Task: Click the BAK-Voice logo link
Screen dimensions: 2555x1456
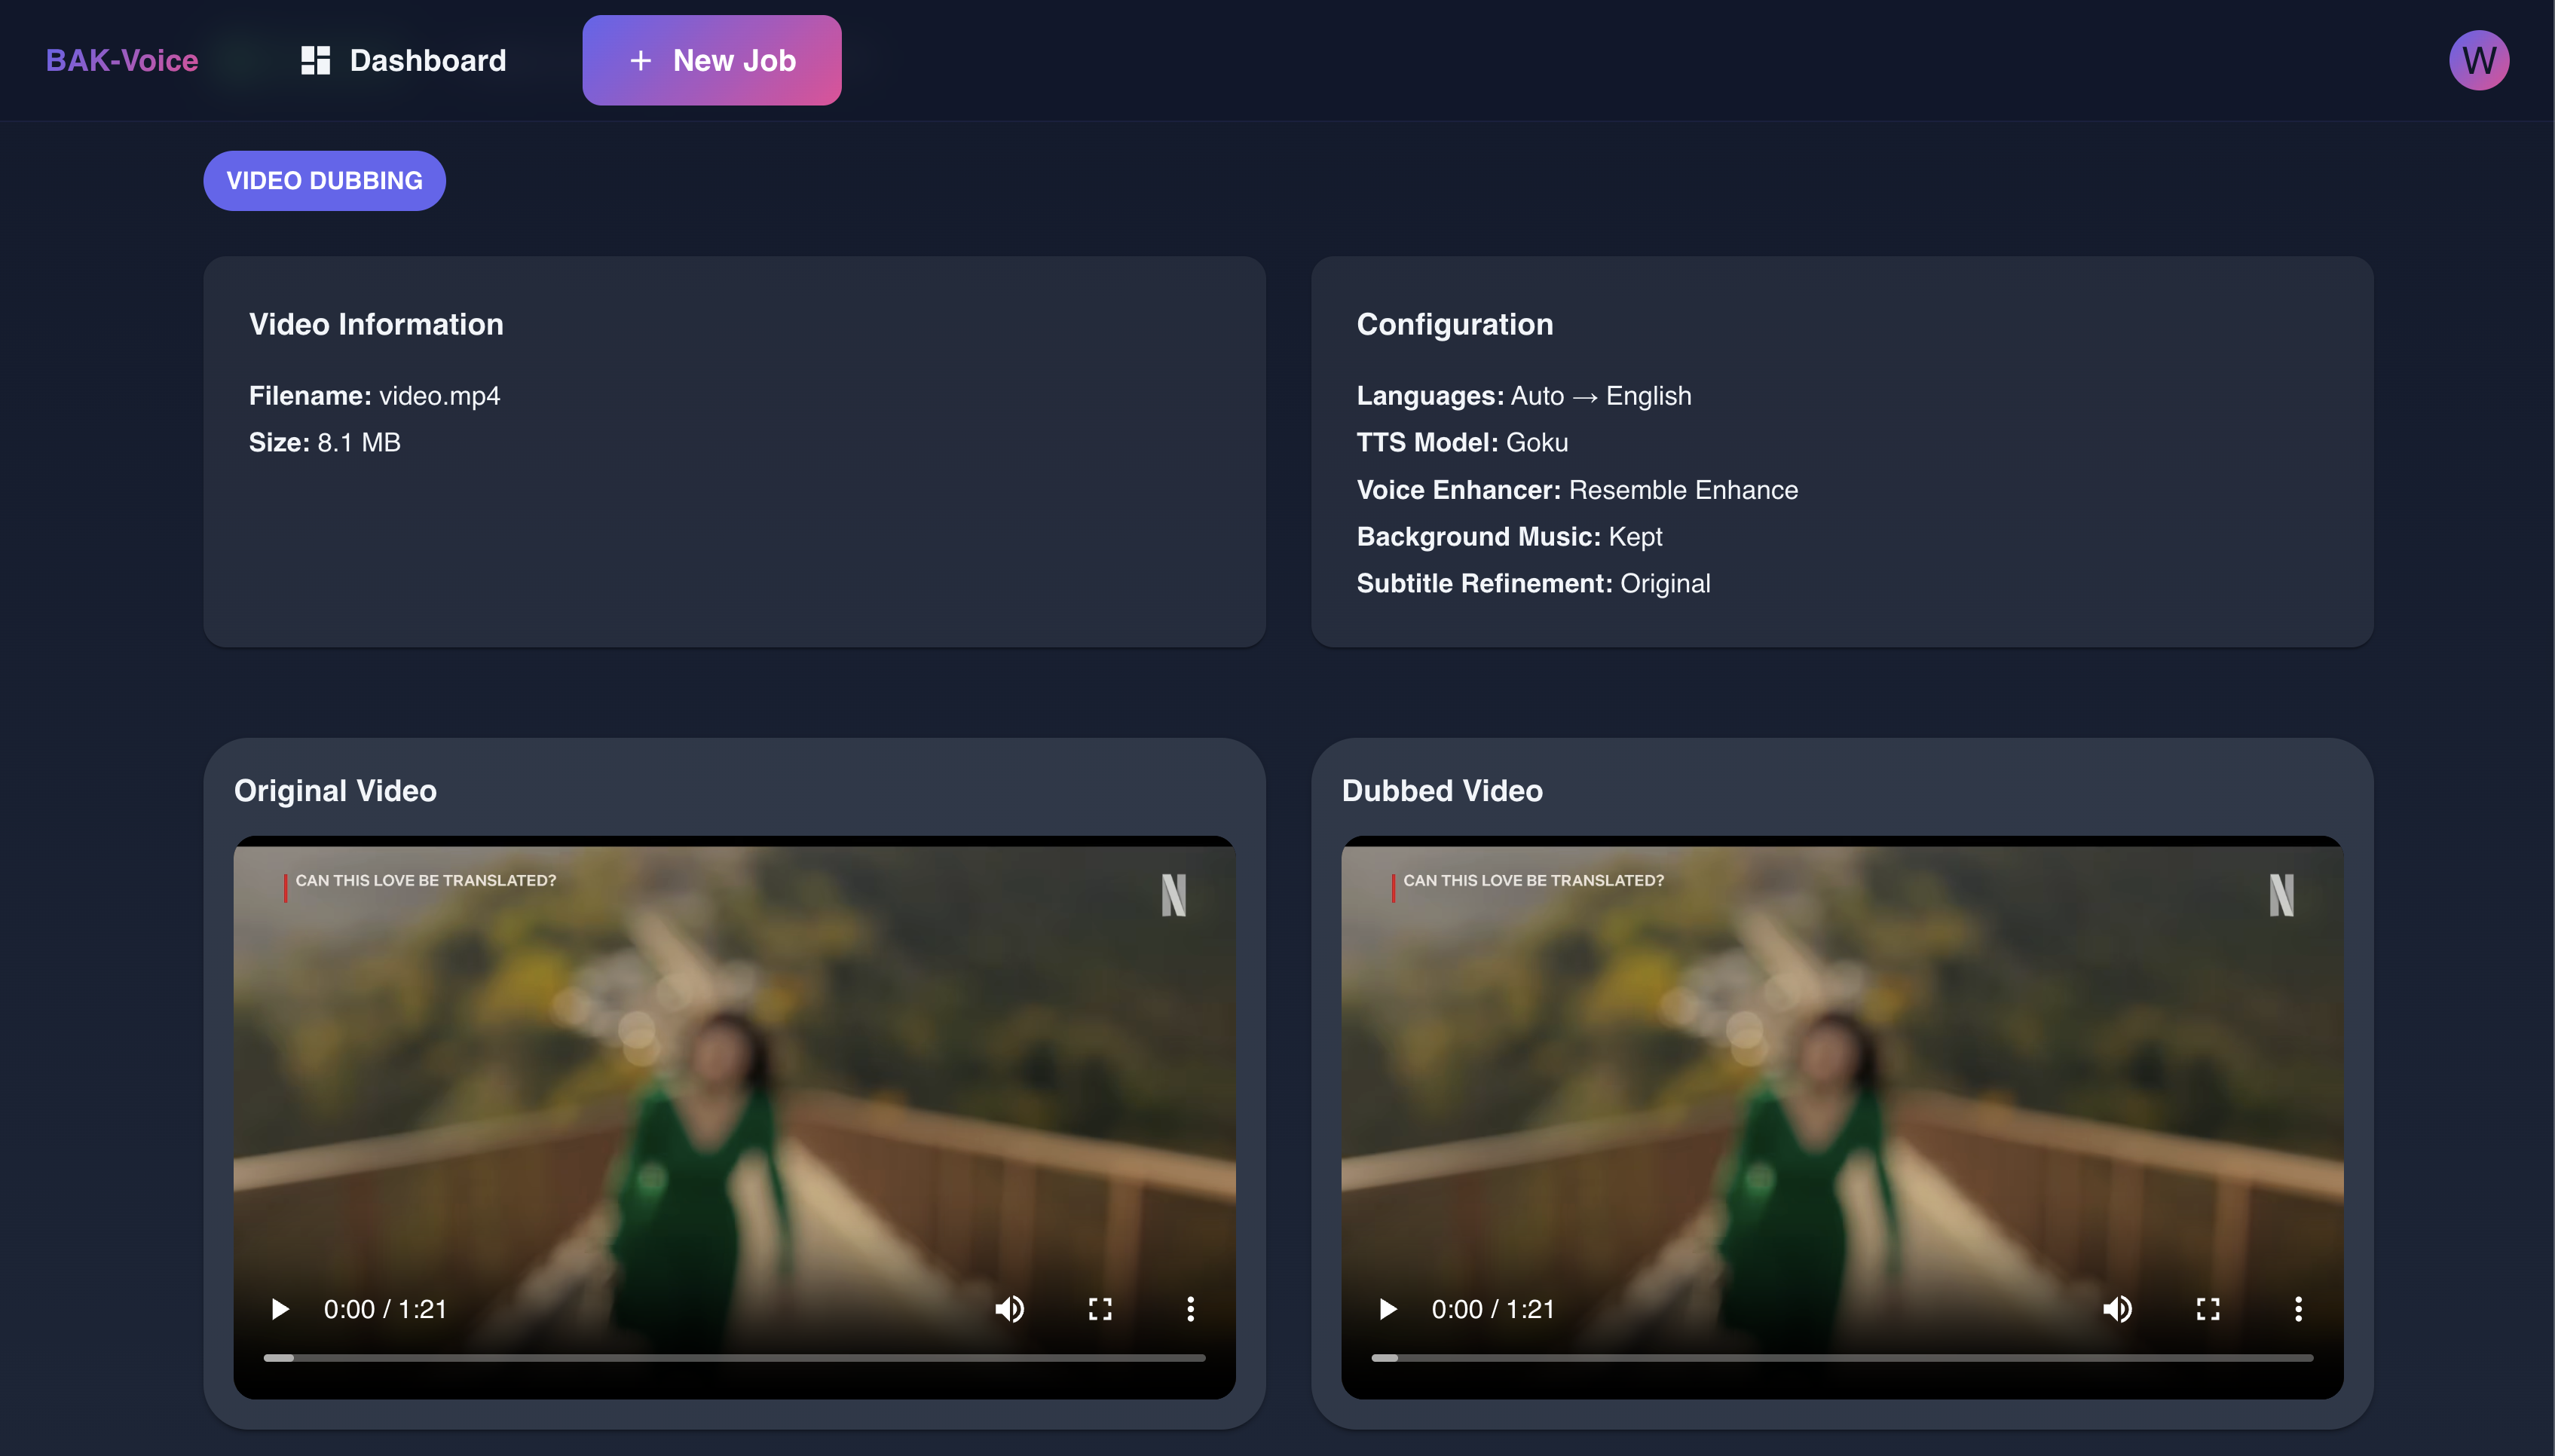Action: point(122,60)
